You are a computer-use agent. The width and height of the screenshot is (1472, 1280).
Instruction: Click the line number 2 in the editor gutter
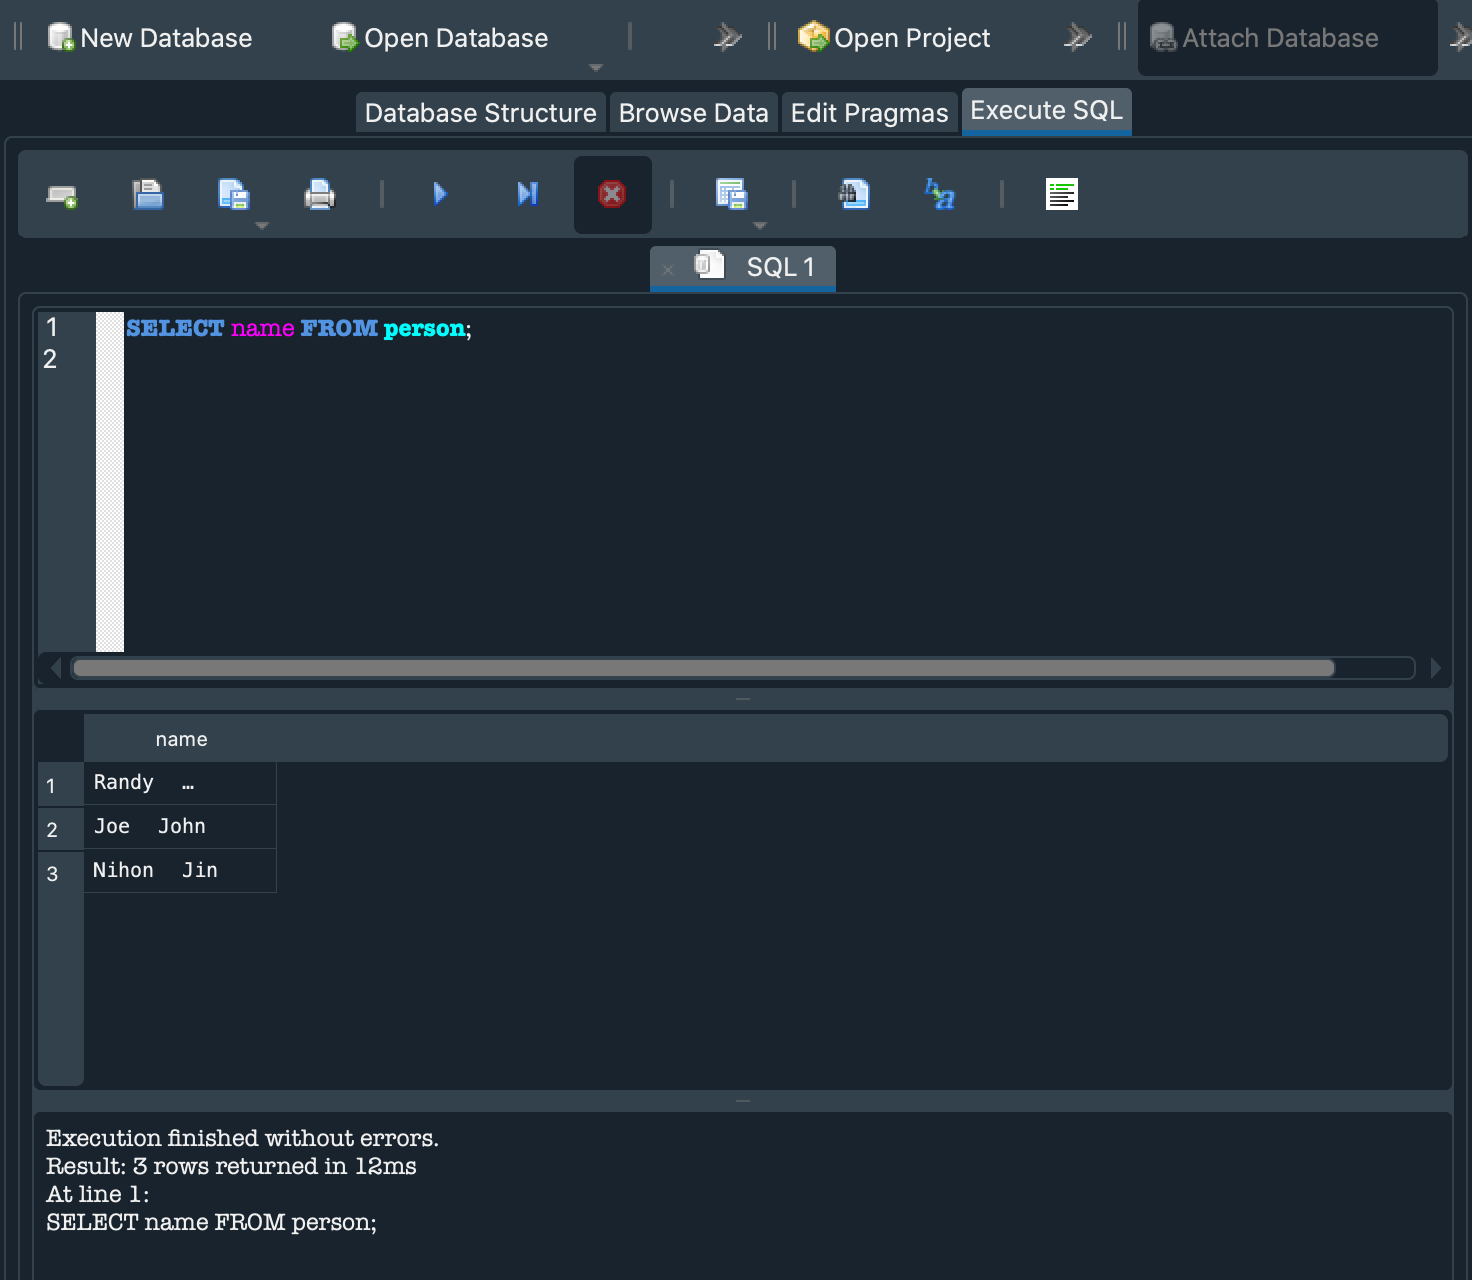pyautogui.click(x=50, y=359)
